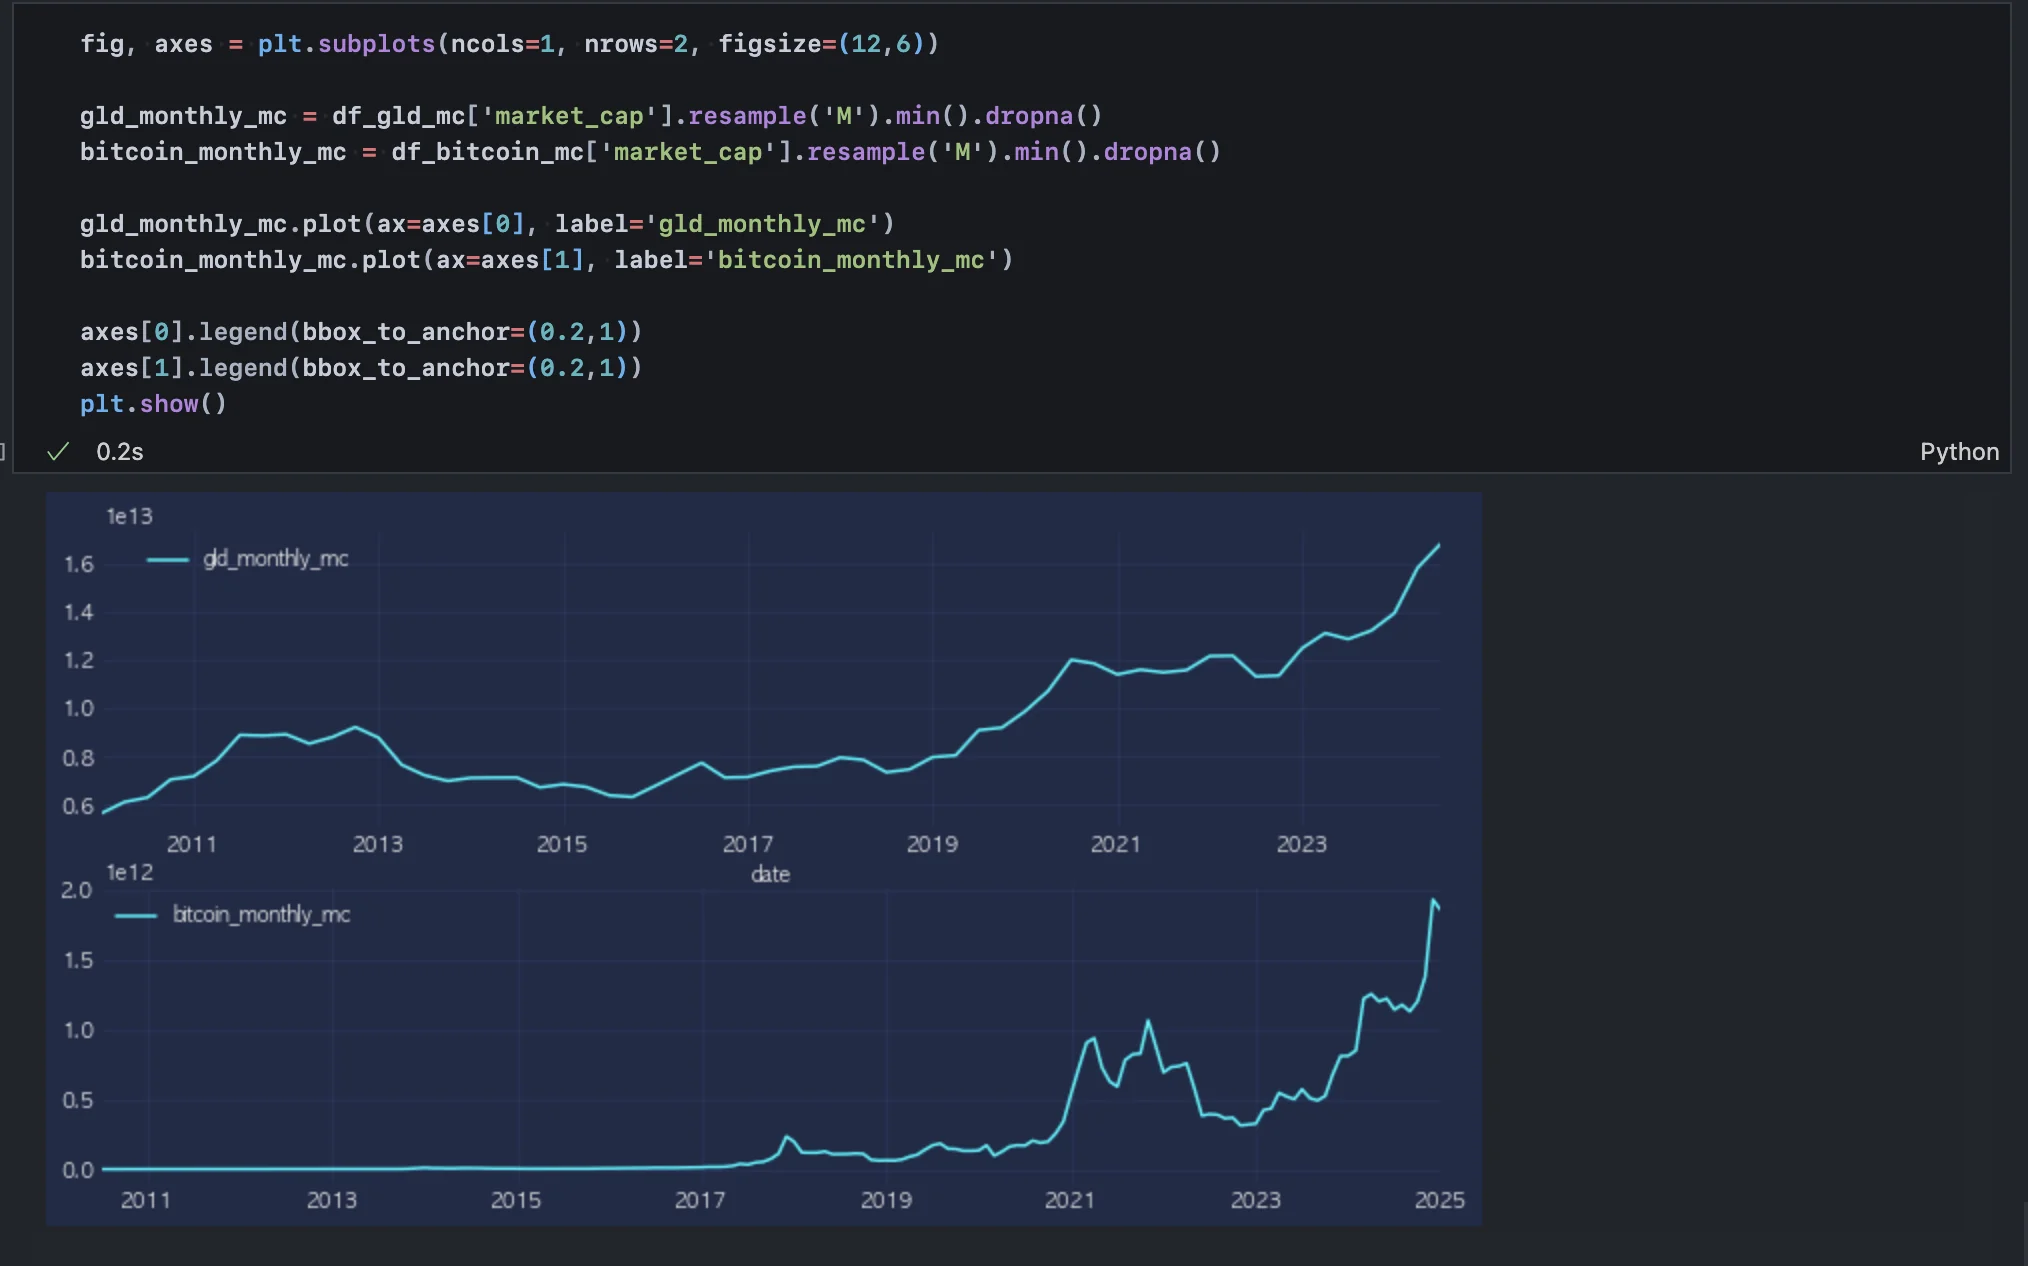
Task: Click the 0.2s cell execution time
Action: coord(119,452)
